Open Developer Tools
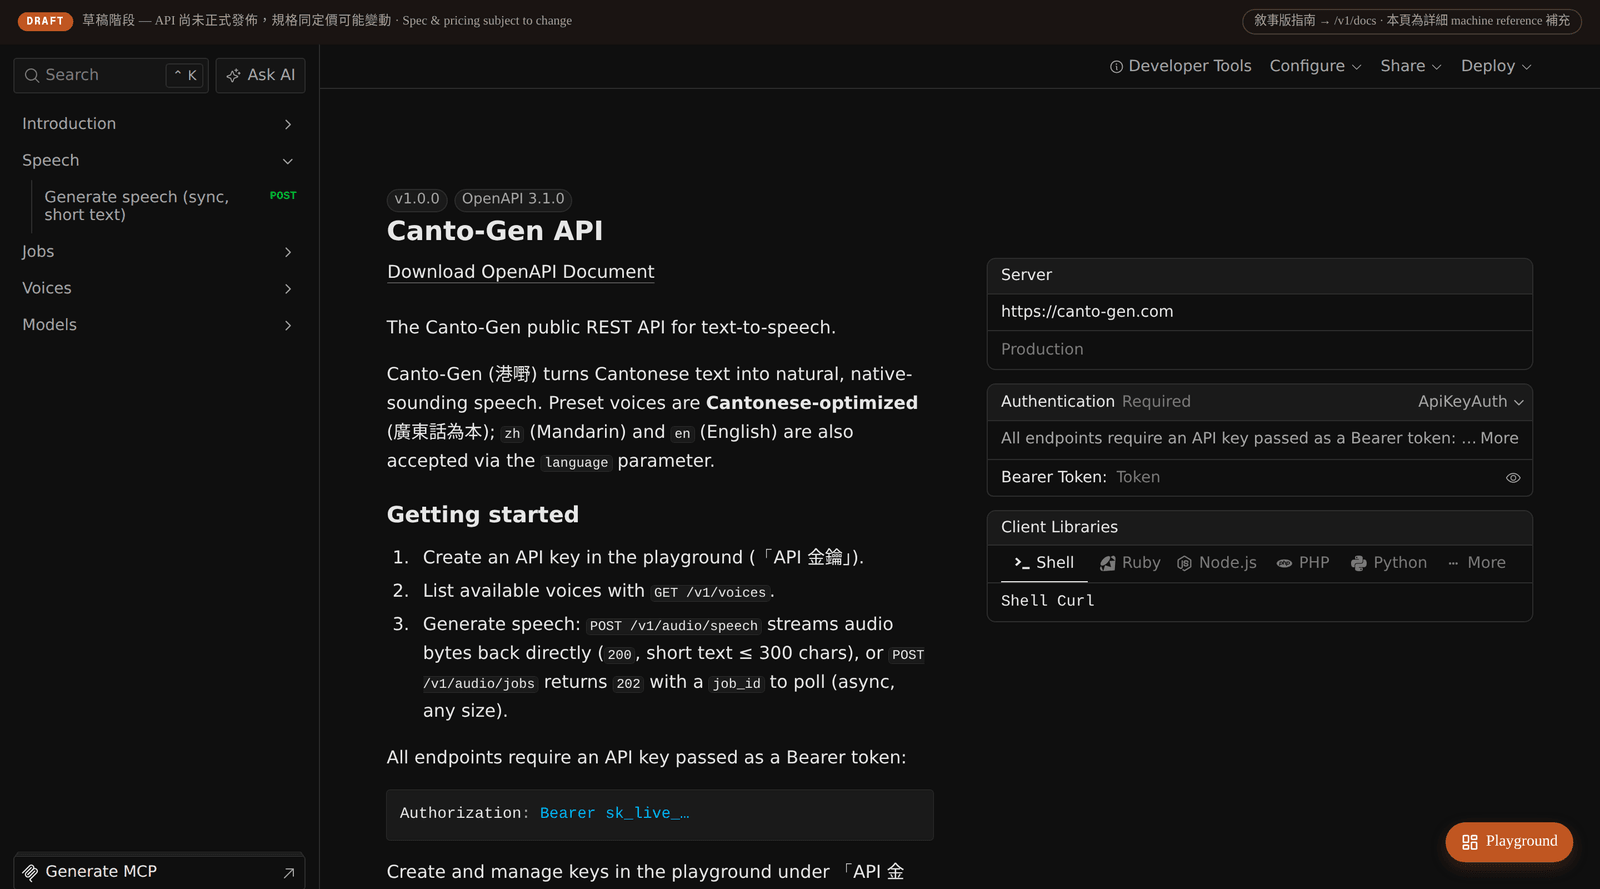1600x889 pixels. (1180, 66)
